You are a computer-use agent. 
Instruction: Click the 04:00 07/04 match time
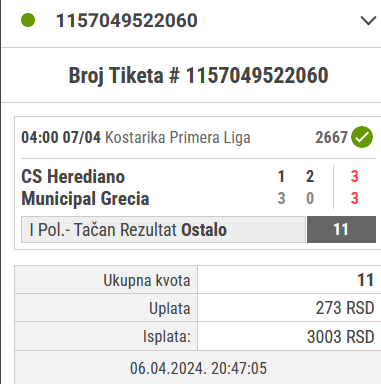click(61, 137)
